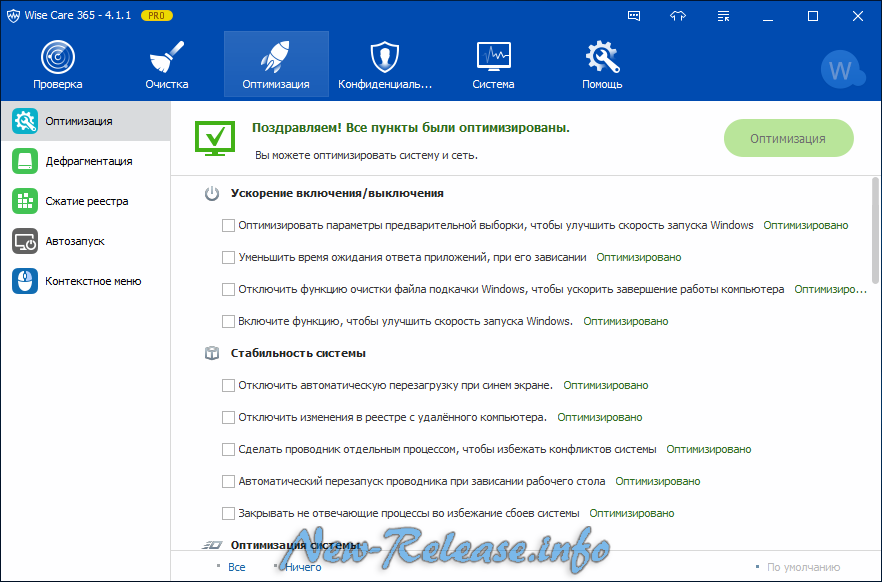Select the Оптимизация rocket tab
The height and width of the screenshot is (582, 882).
point(276,65)
